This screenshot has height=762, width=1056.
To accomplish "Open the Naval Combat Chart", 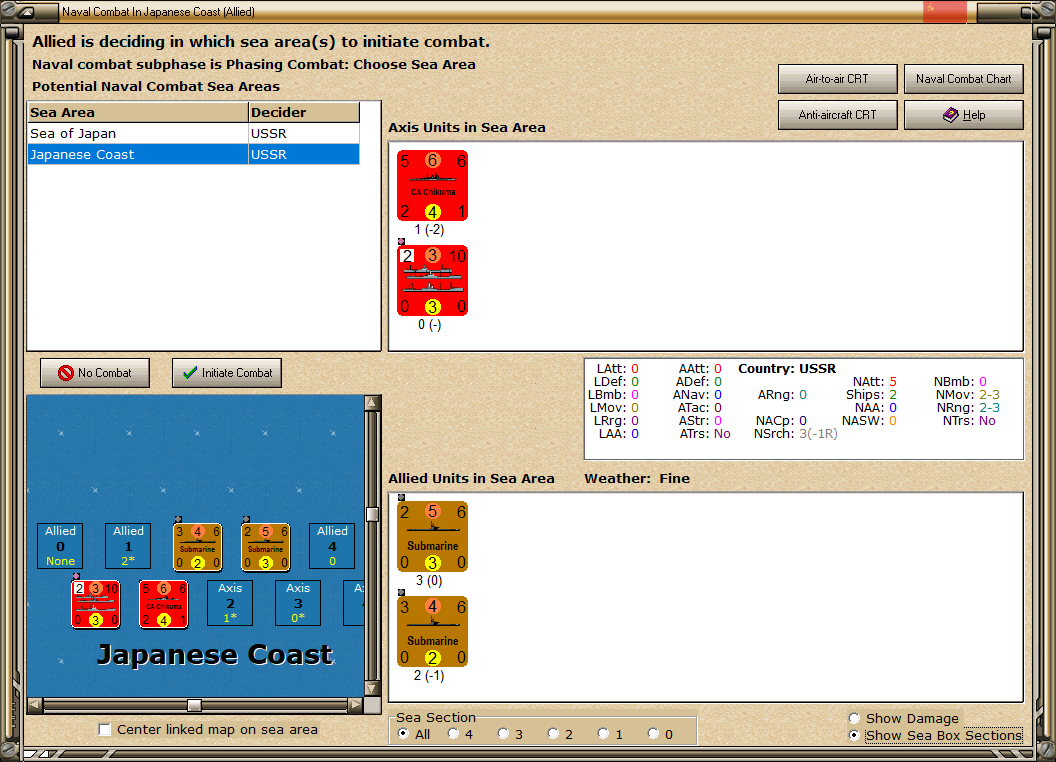I will click(964, 79).
